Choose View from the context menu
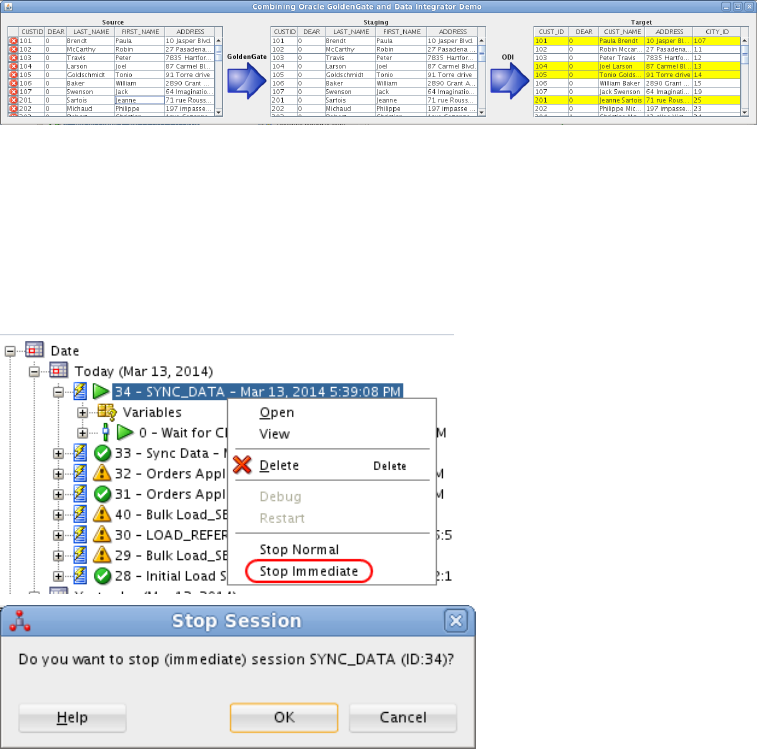757x749 pixels. pos(332,434)
